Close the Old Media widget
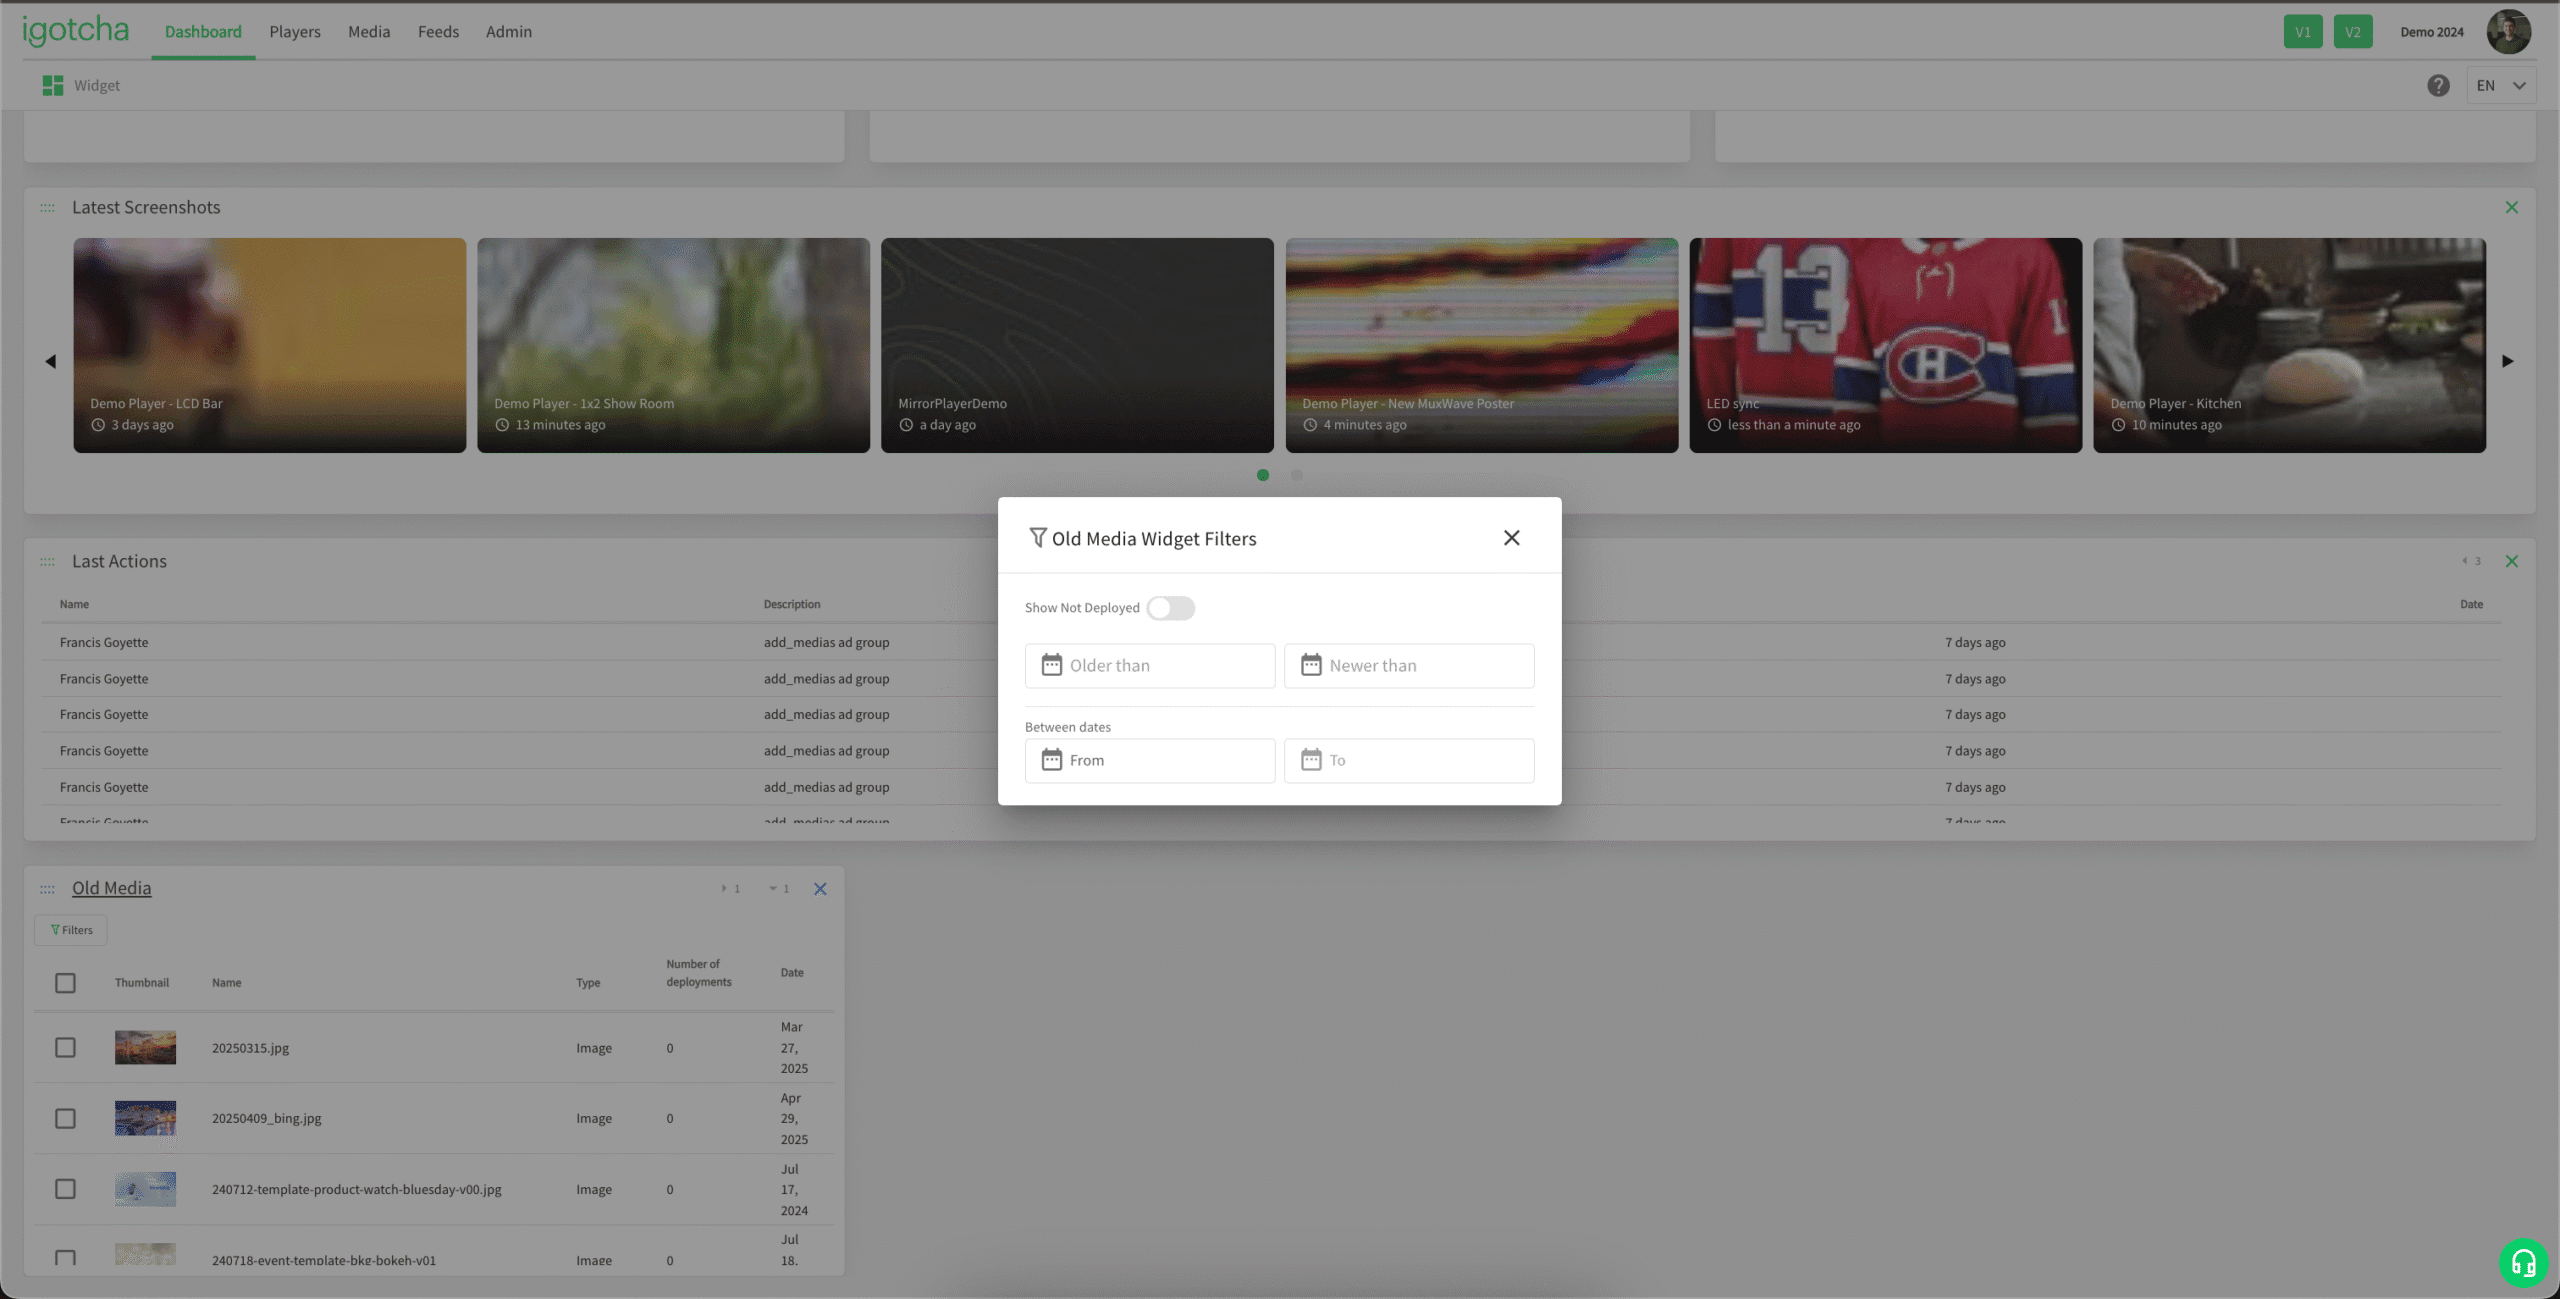 click(820, 889)
